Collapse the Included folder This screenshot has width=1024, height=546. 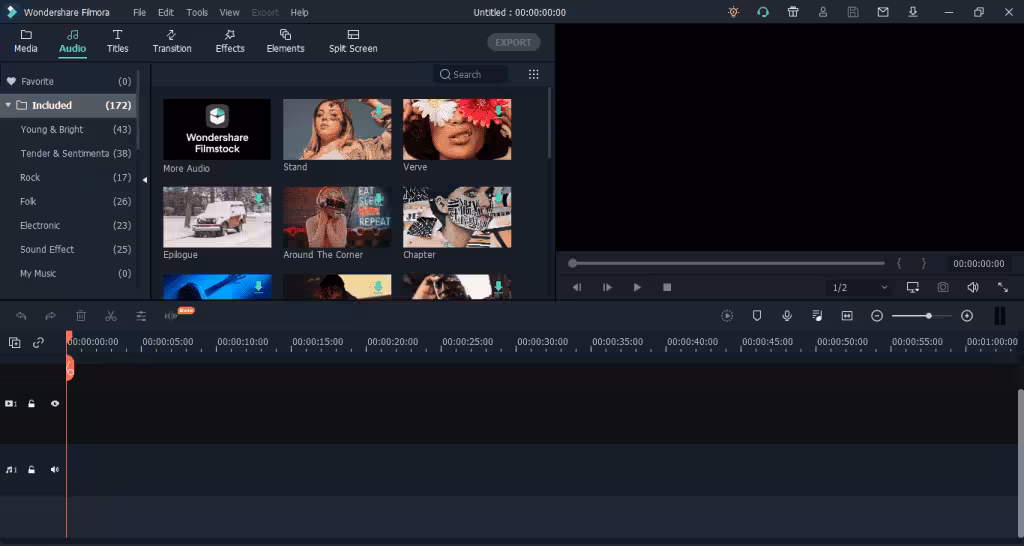coord(8,105)
